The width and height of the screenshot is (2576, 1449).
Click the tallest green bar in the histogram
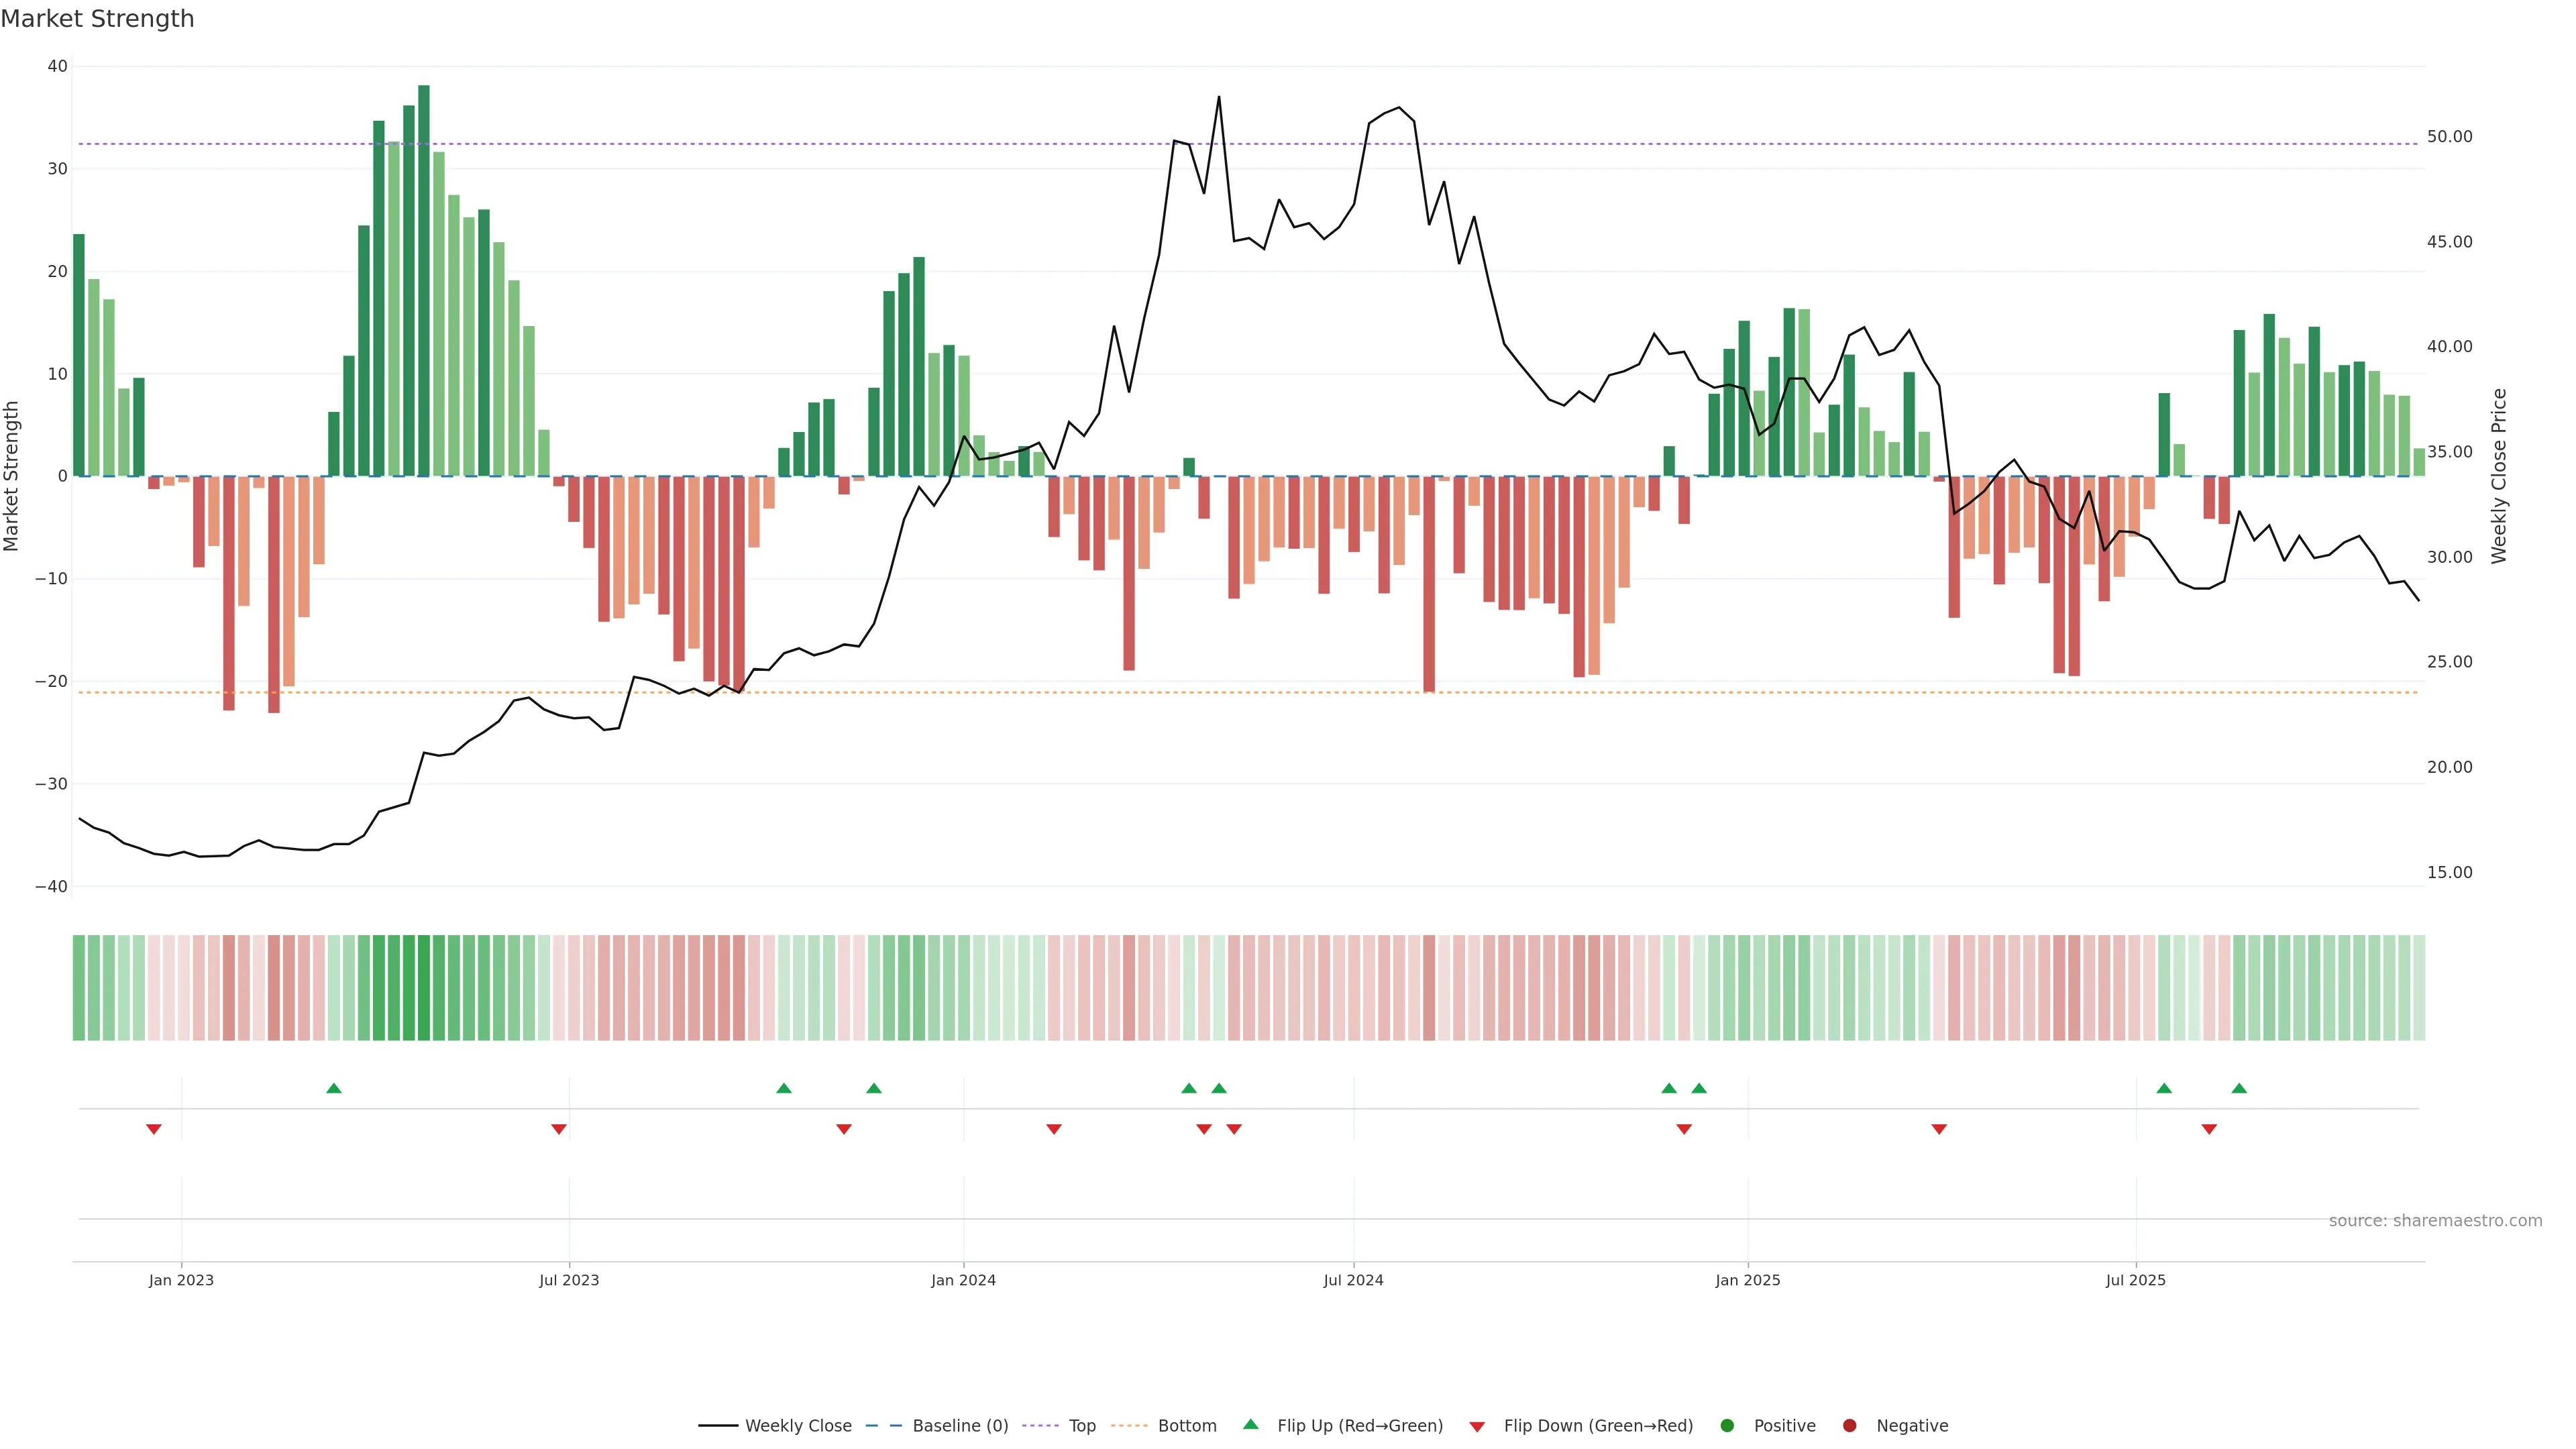point(424,280)
